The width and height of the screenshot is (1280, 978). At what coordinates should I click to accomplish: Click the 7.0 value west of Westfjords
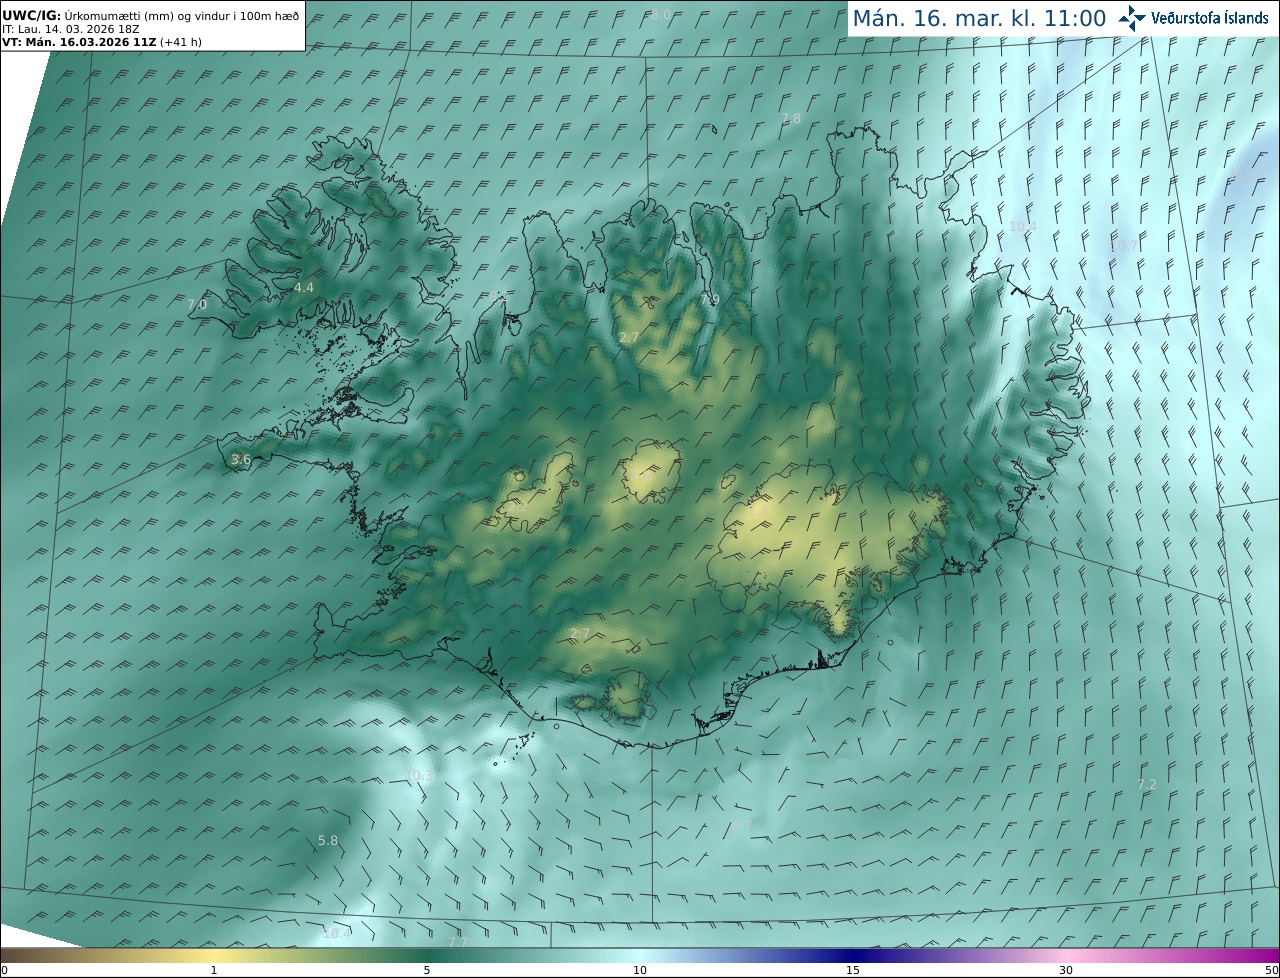[197, 304]
